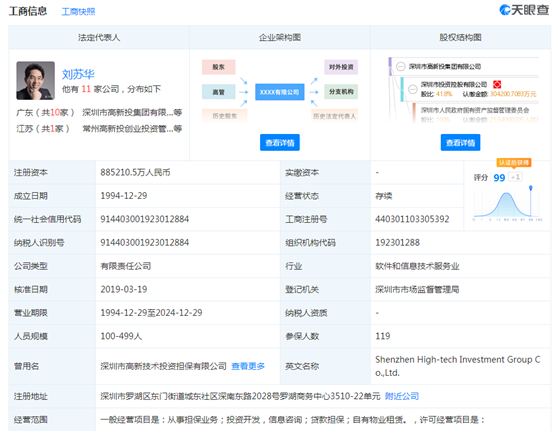This screenshot has height=433, width=558.
Task: Click the 股比: 41.8% shareholding text
Action: point(436,94)
